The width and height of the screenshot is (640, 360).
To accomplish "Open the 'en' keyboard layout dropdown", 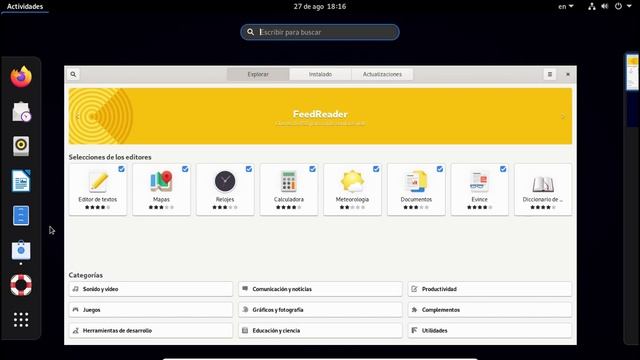I will (566, 6).
